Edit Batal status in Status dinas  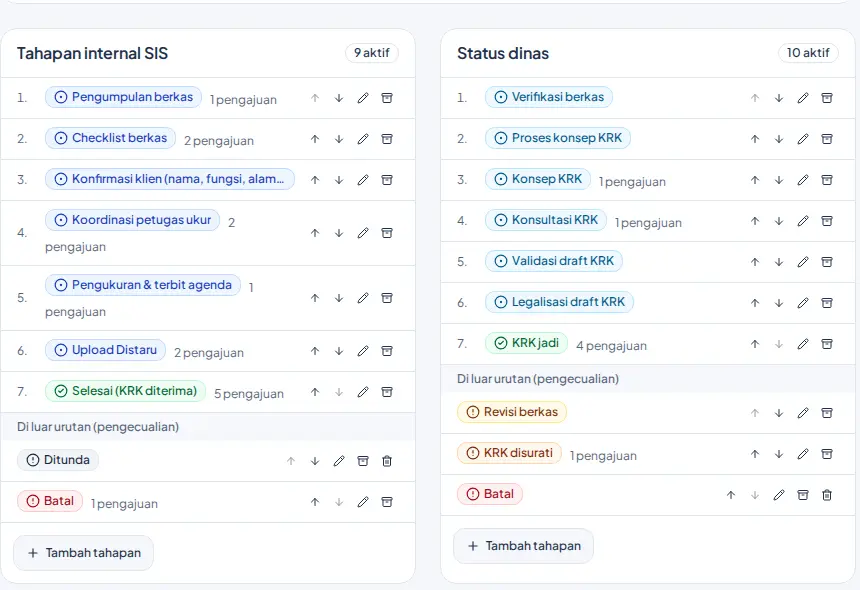point(779,495)
